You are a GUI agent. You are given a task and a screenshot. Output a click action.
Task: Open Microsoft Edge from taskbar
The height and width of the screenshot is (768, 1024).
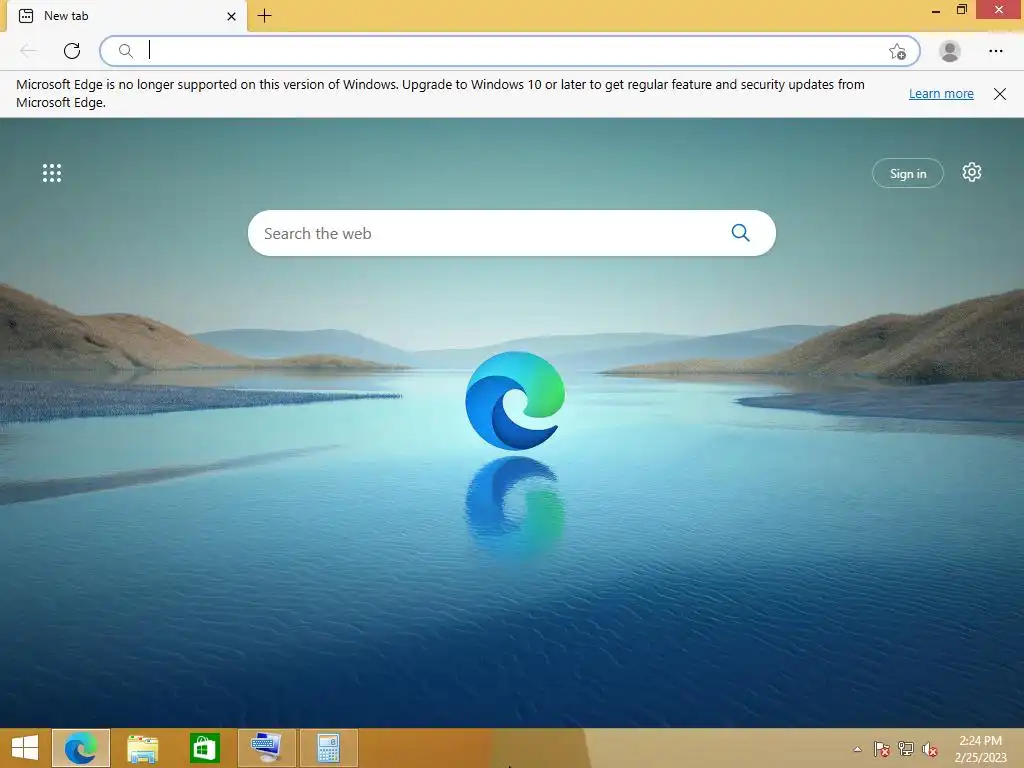pyautogui.click(x=81, y=748)
